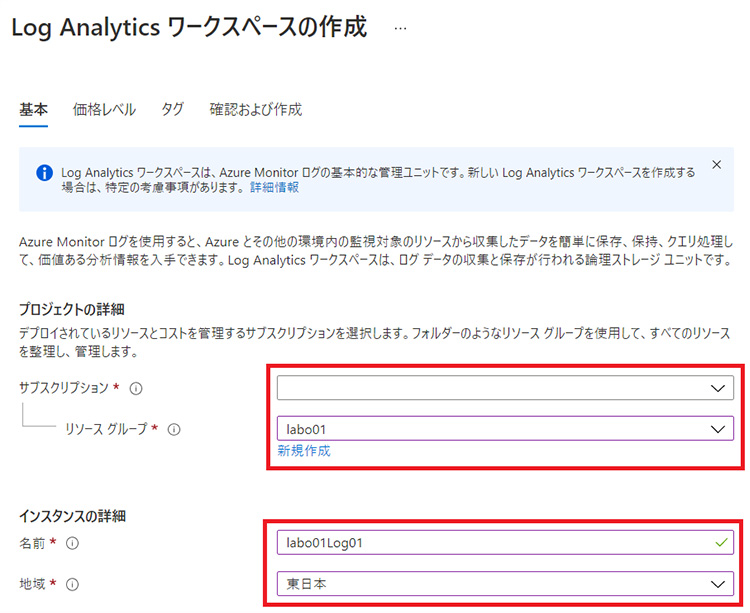
Task: Click the blue info icon in the banner
Action: [x=44, y=172]
